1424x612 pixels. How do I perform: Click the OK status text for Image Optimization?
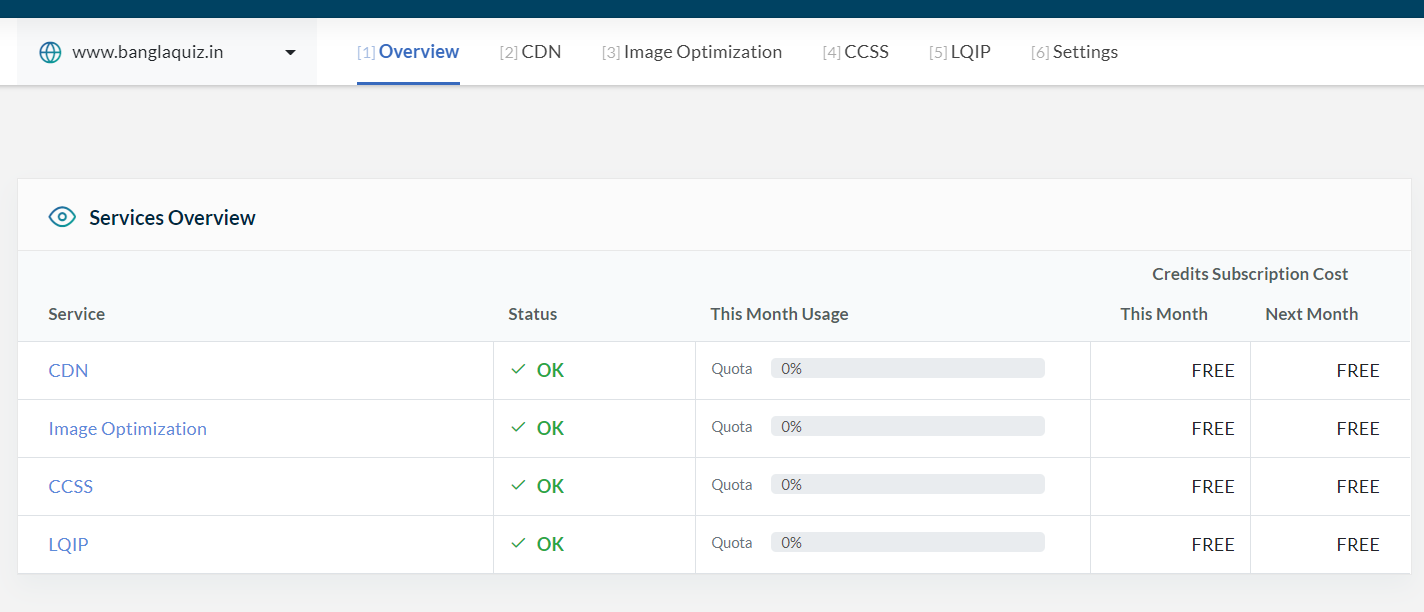(x=550, y=429)
